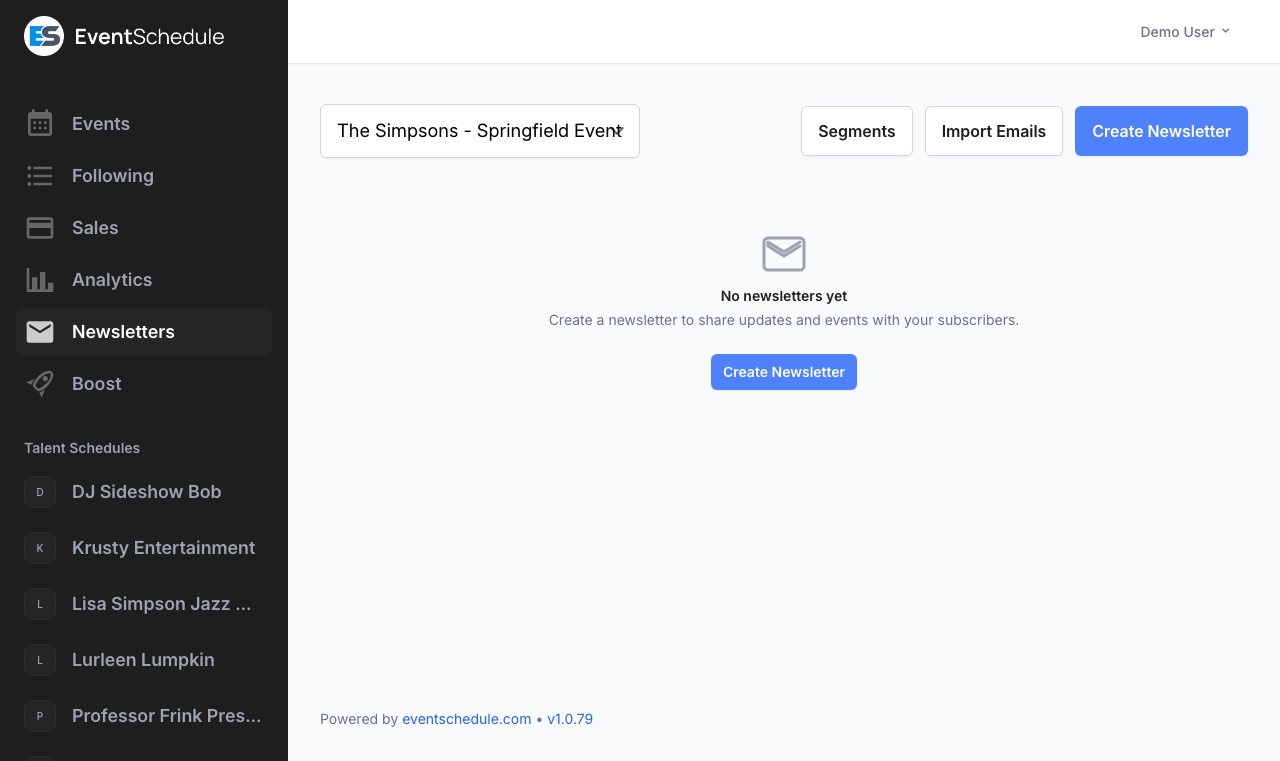Visit the eventschedule.com footer link
Image resolution: width=1280 pixels, height=761 pixels.
(x=466, y=719)
